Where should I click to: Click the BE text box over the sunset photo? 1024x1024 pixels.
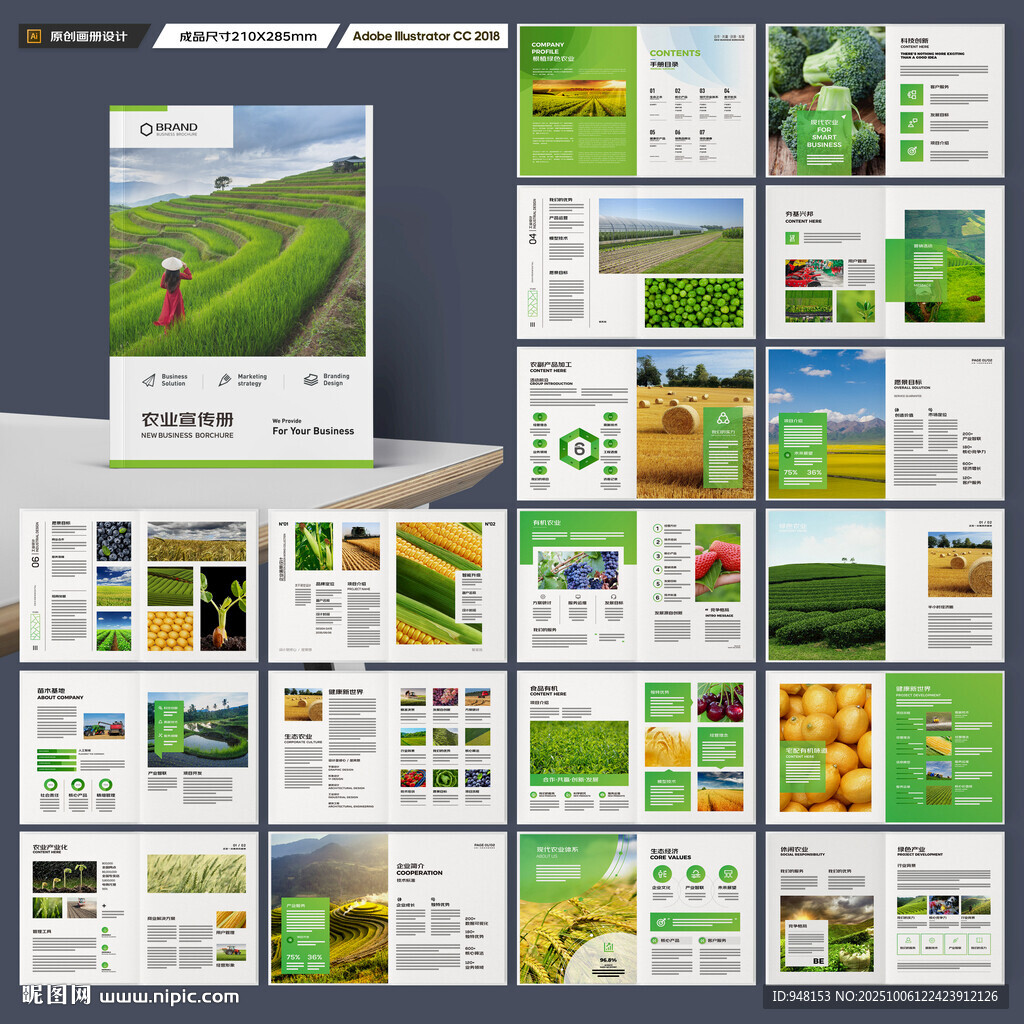coord(806,944)
